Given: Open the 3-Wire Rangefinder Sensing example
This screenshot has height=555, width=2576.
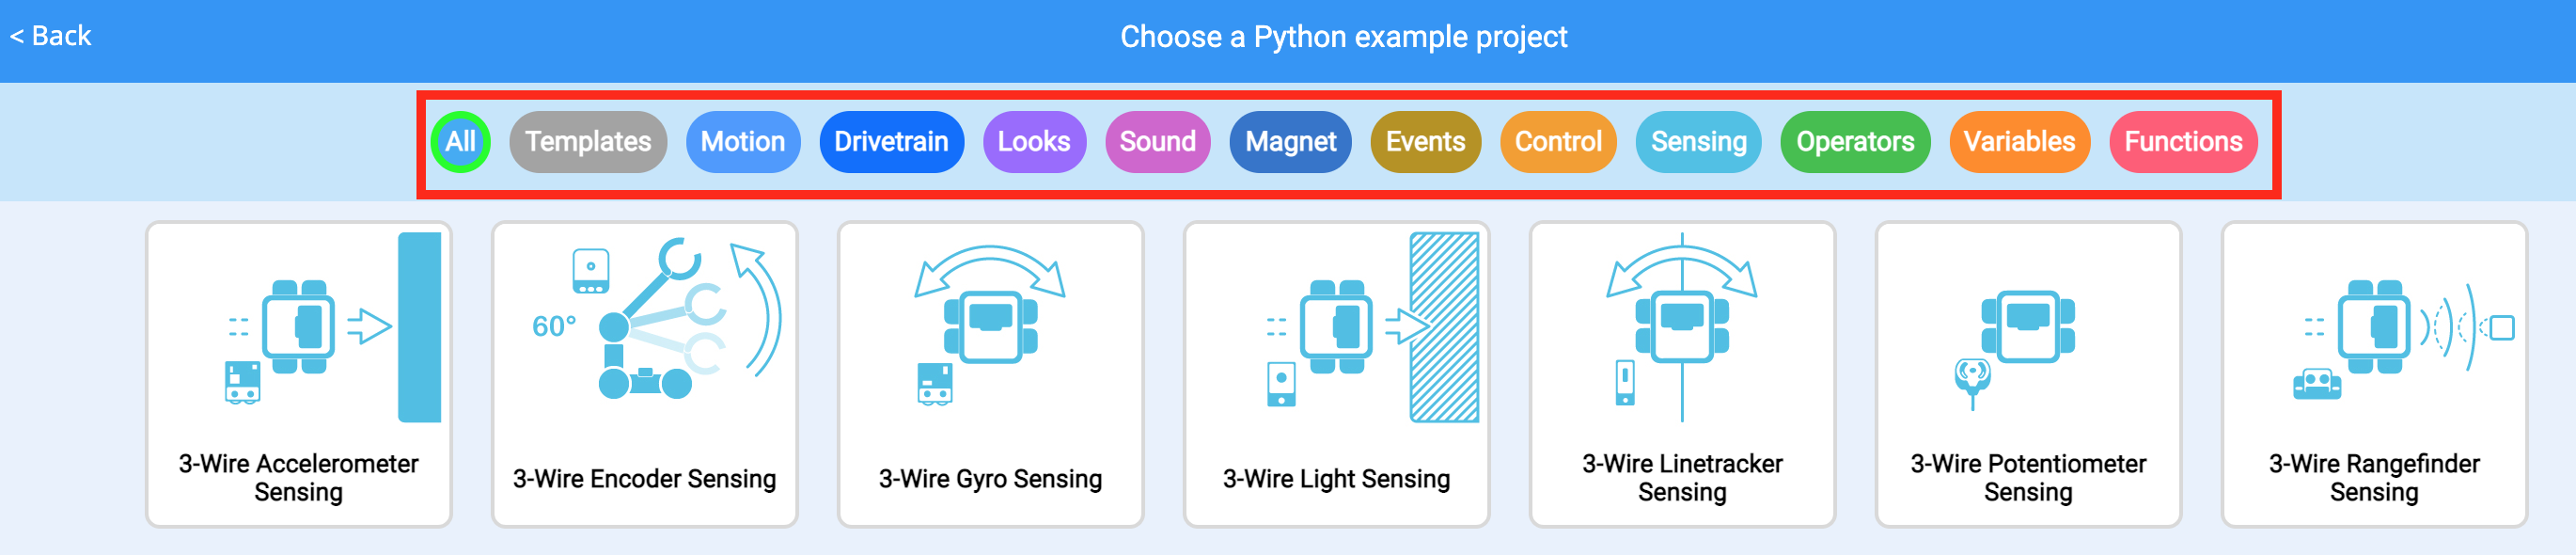Looking at the screenshot, I should (x=2374, y=375).
